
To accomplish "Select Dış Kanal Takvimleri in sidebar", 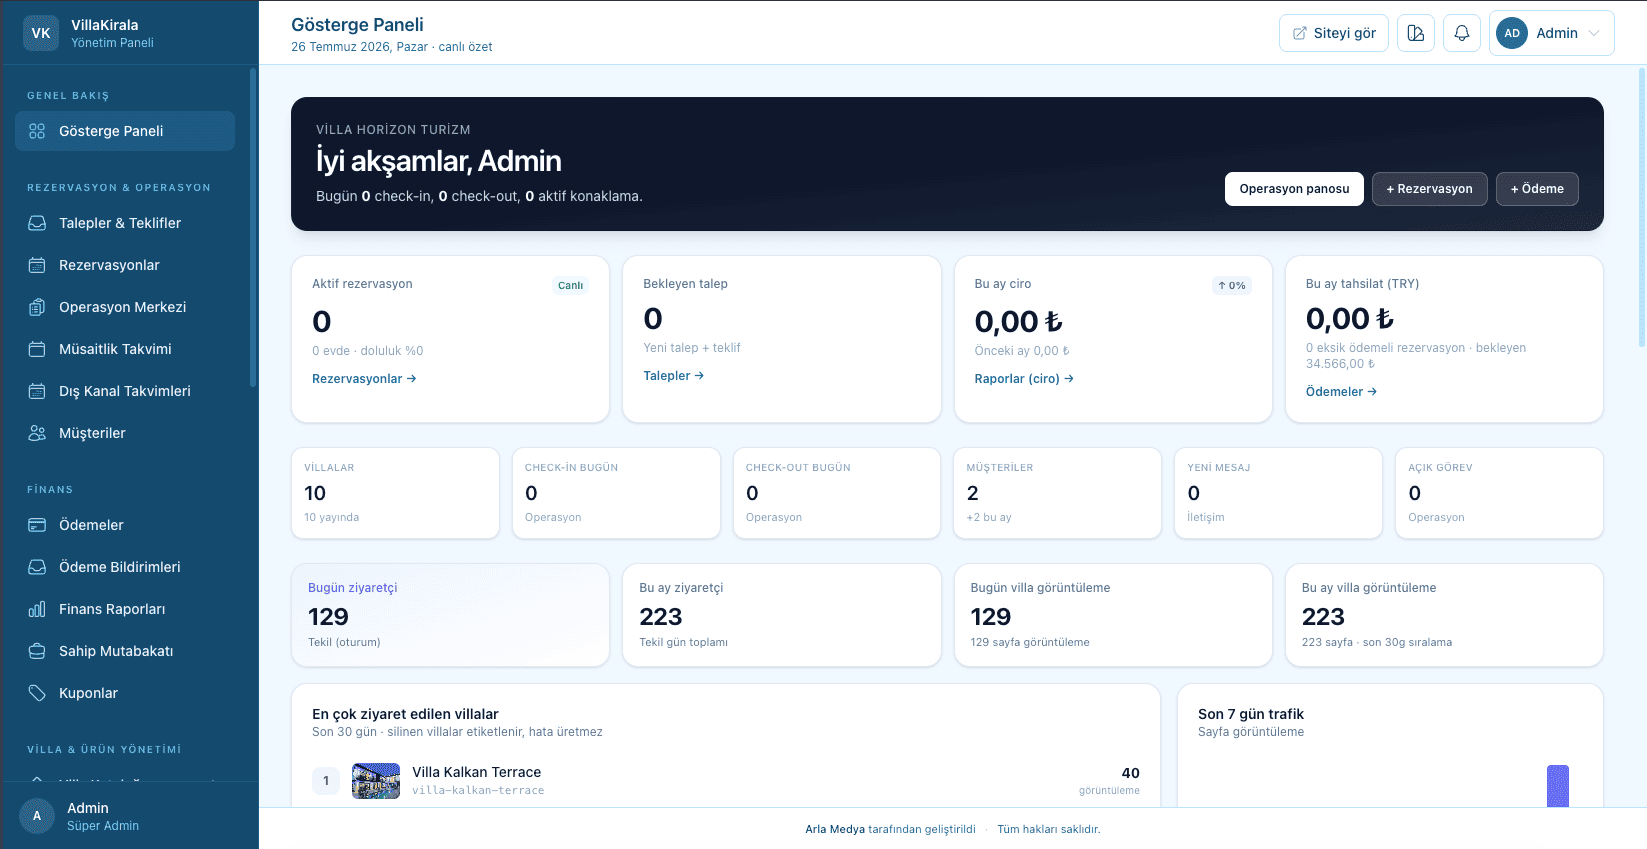I will coord(125,391).
